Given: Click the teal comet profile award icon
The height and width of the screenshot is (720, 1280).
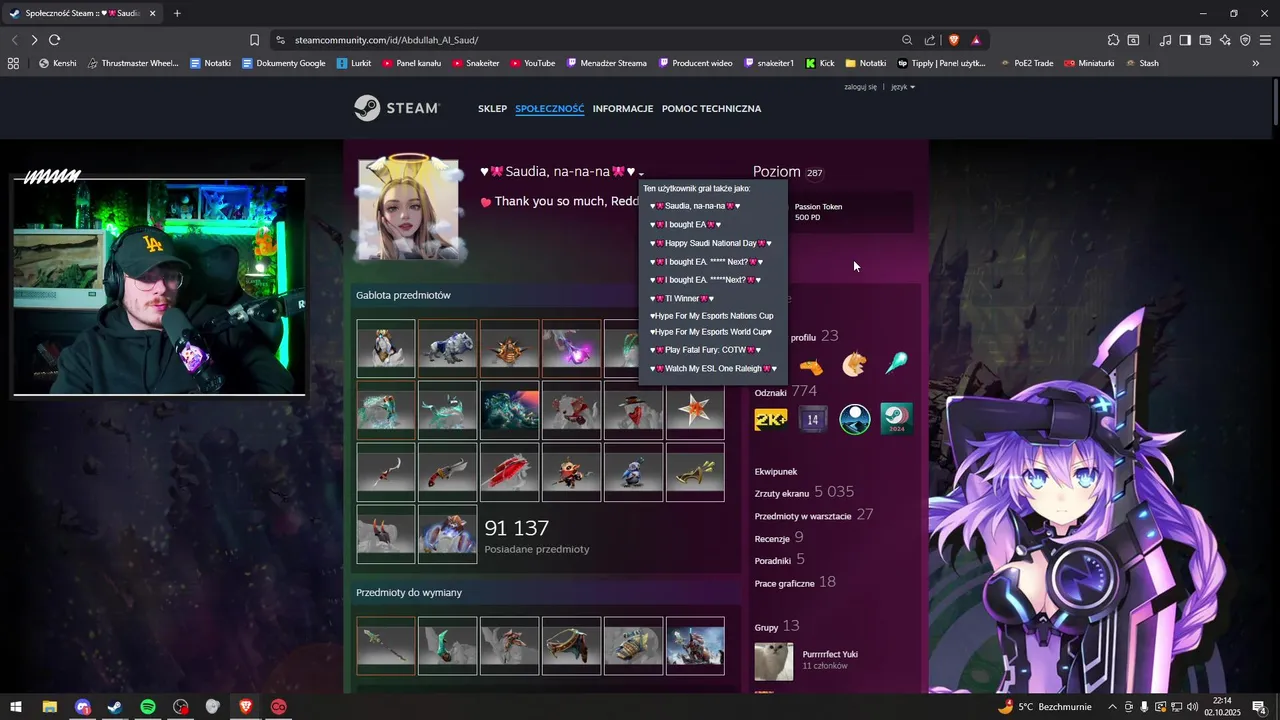Looking at the screenshot, I should (x=897, y=364).
